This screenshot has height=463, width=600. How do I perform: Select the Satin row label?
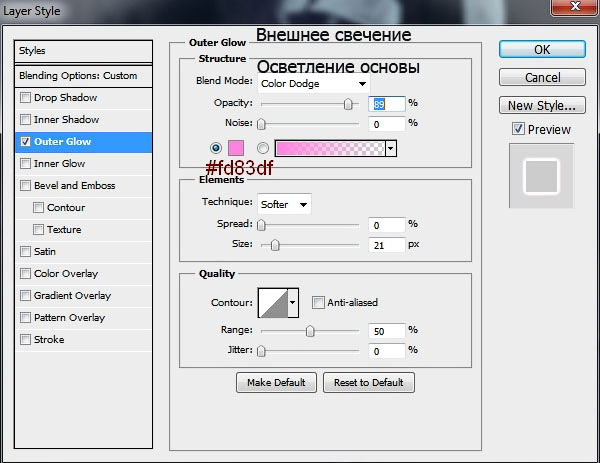point(45,251)
